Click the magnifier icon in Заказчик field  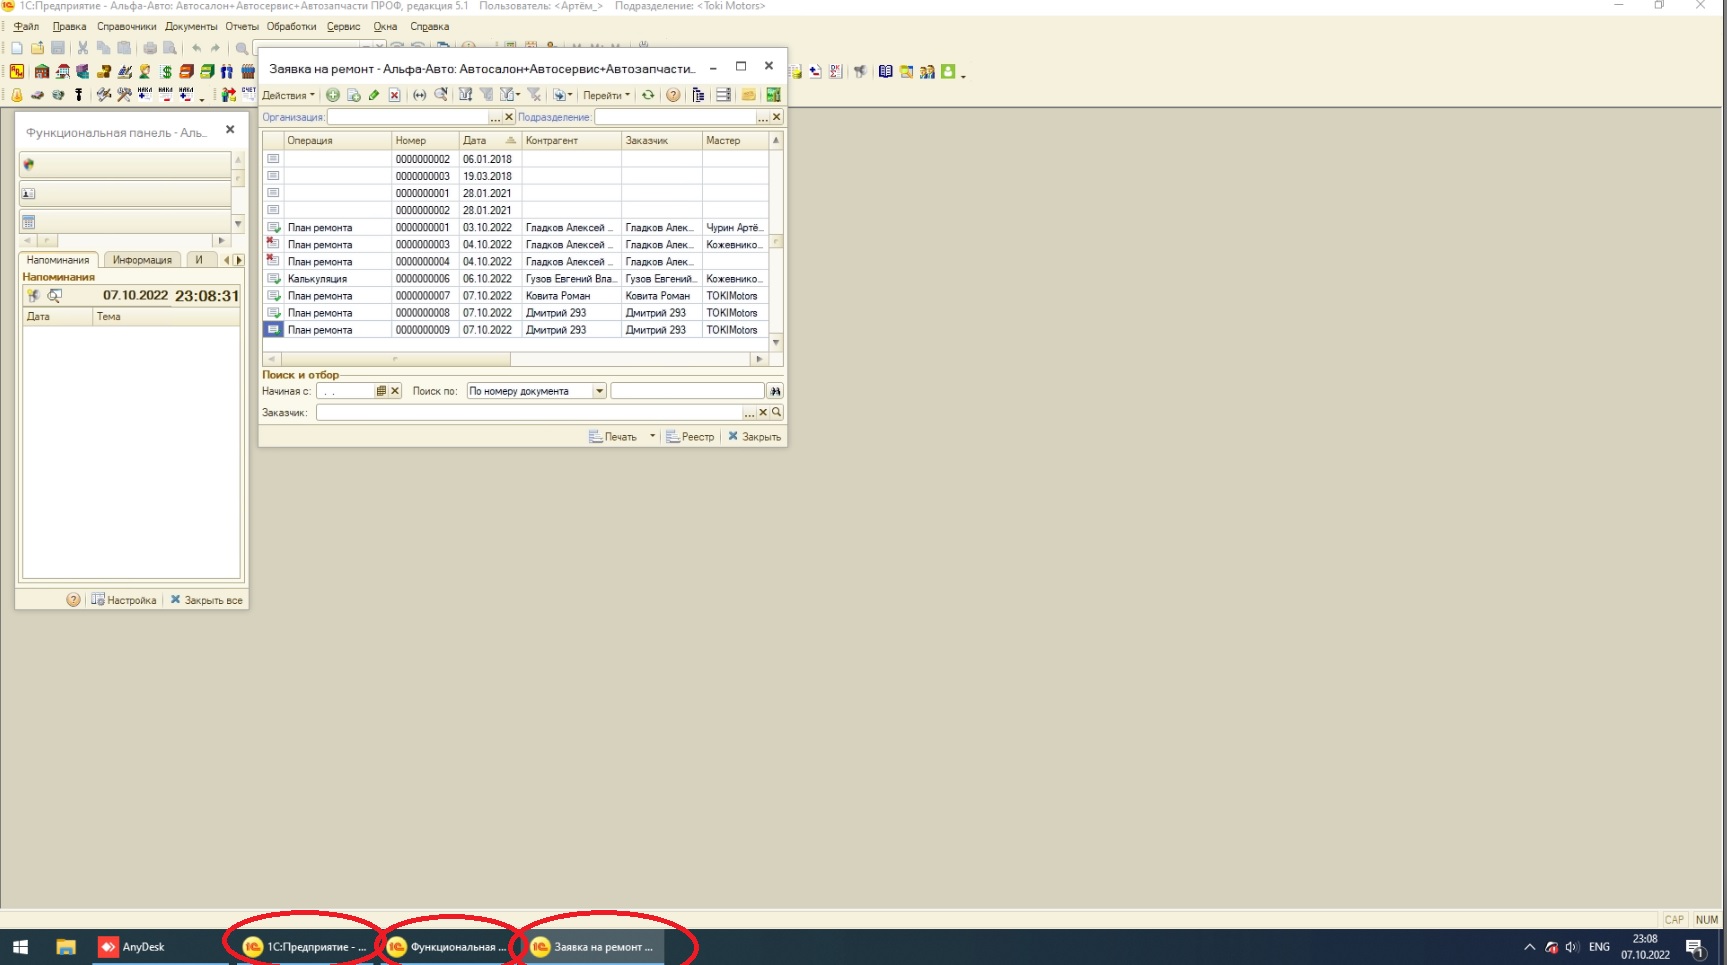click(776, 412)
